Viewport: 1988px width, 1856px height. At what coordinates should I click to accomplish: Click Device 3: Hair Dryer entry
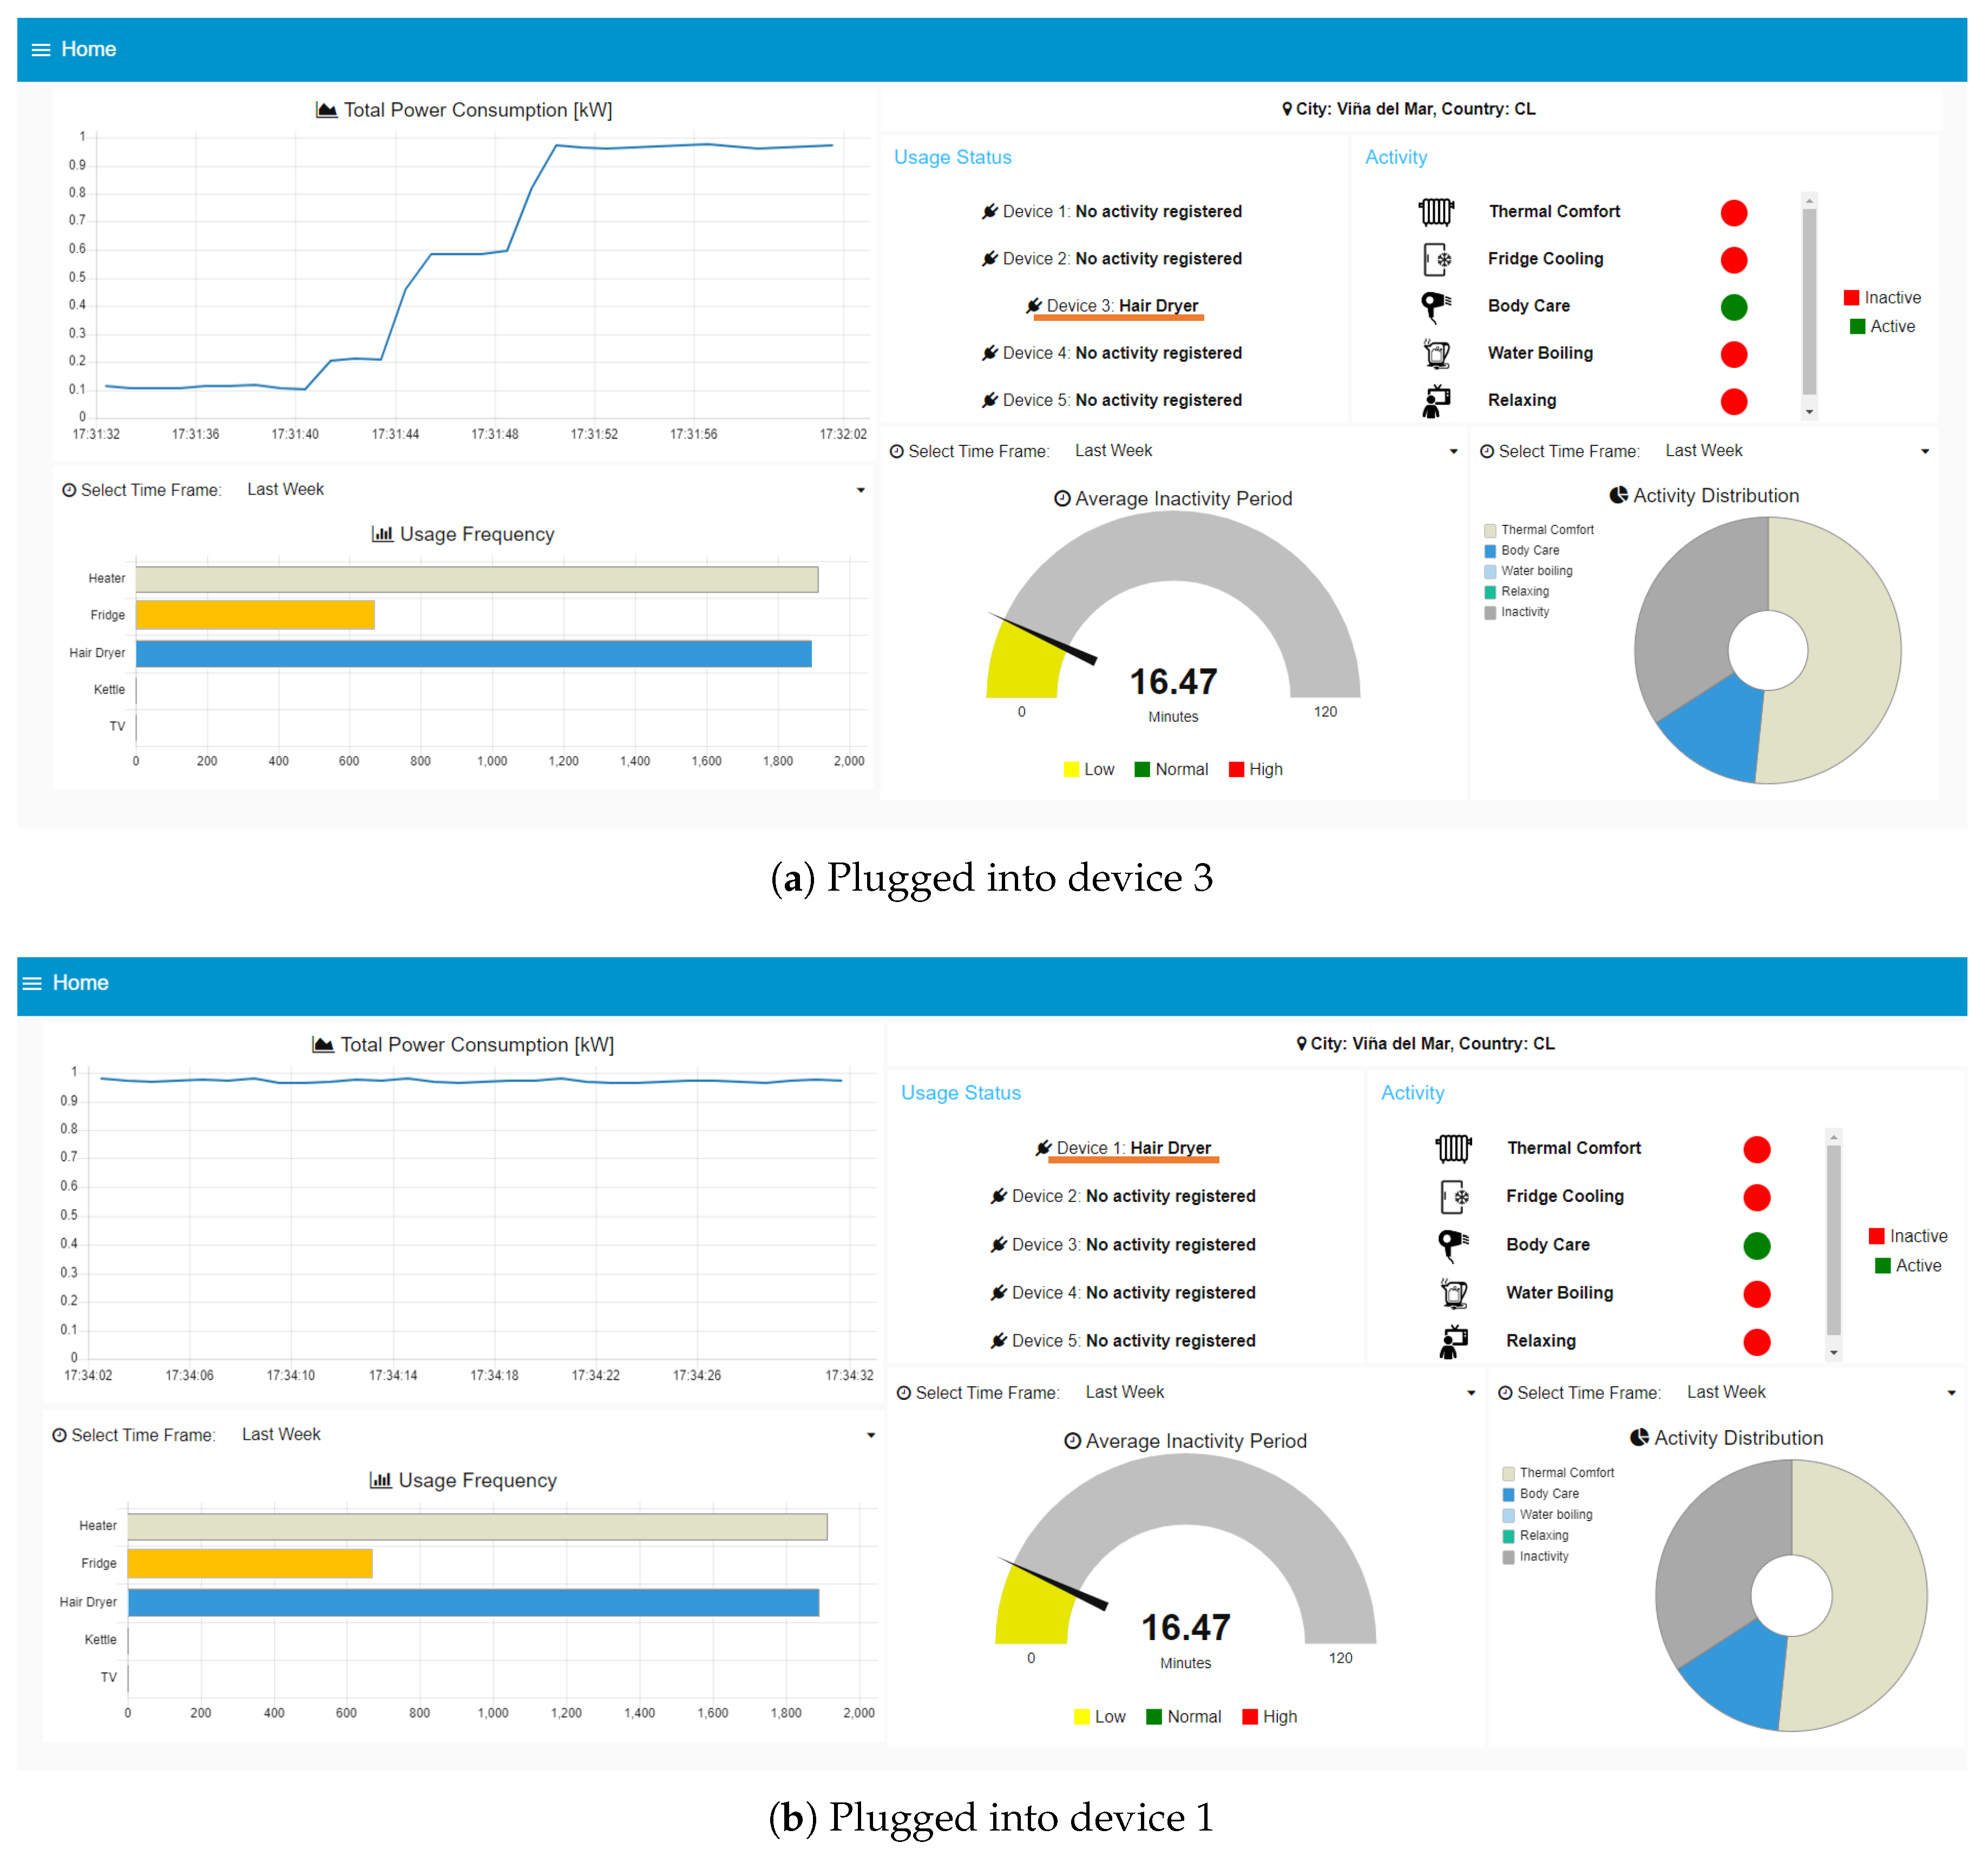point(1122,306)
